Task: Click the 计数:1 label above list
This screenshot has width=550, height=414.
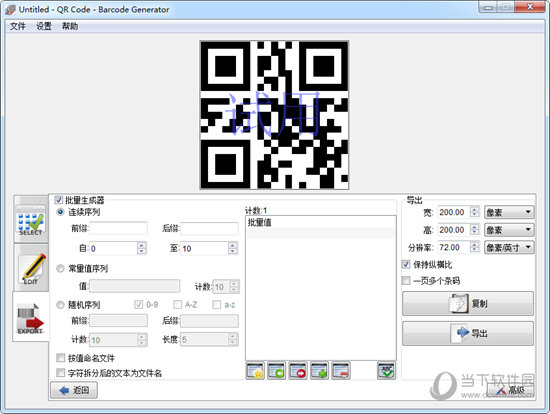Action: (x=256, y=211)
